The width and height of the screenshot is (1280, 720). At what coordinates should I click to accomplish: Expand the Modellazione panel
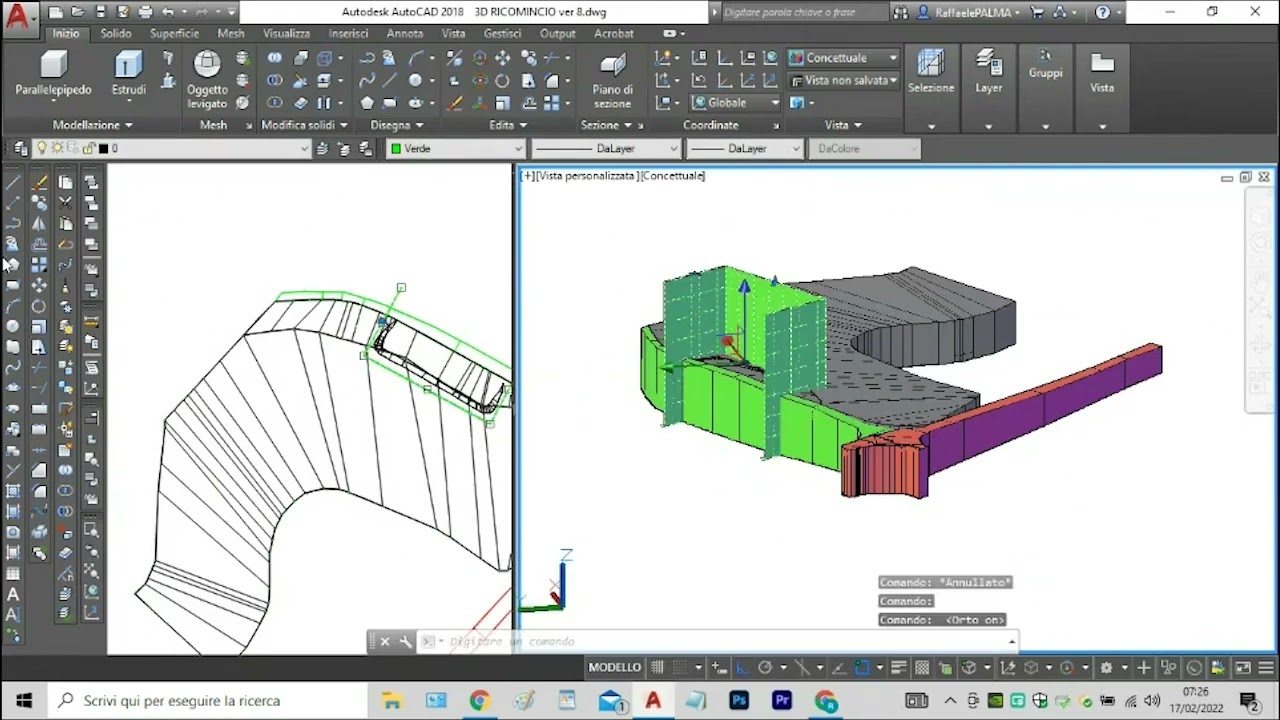[x=92, y=125]
